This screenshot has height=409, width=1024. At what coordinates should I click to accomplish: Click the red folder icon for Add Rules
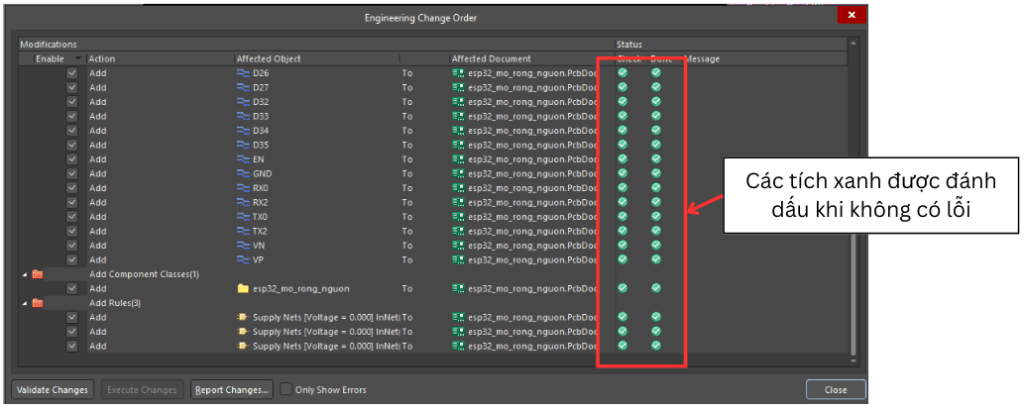(x=37, y=303)
